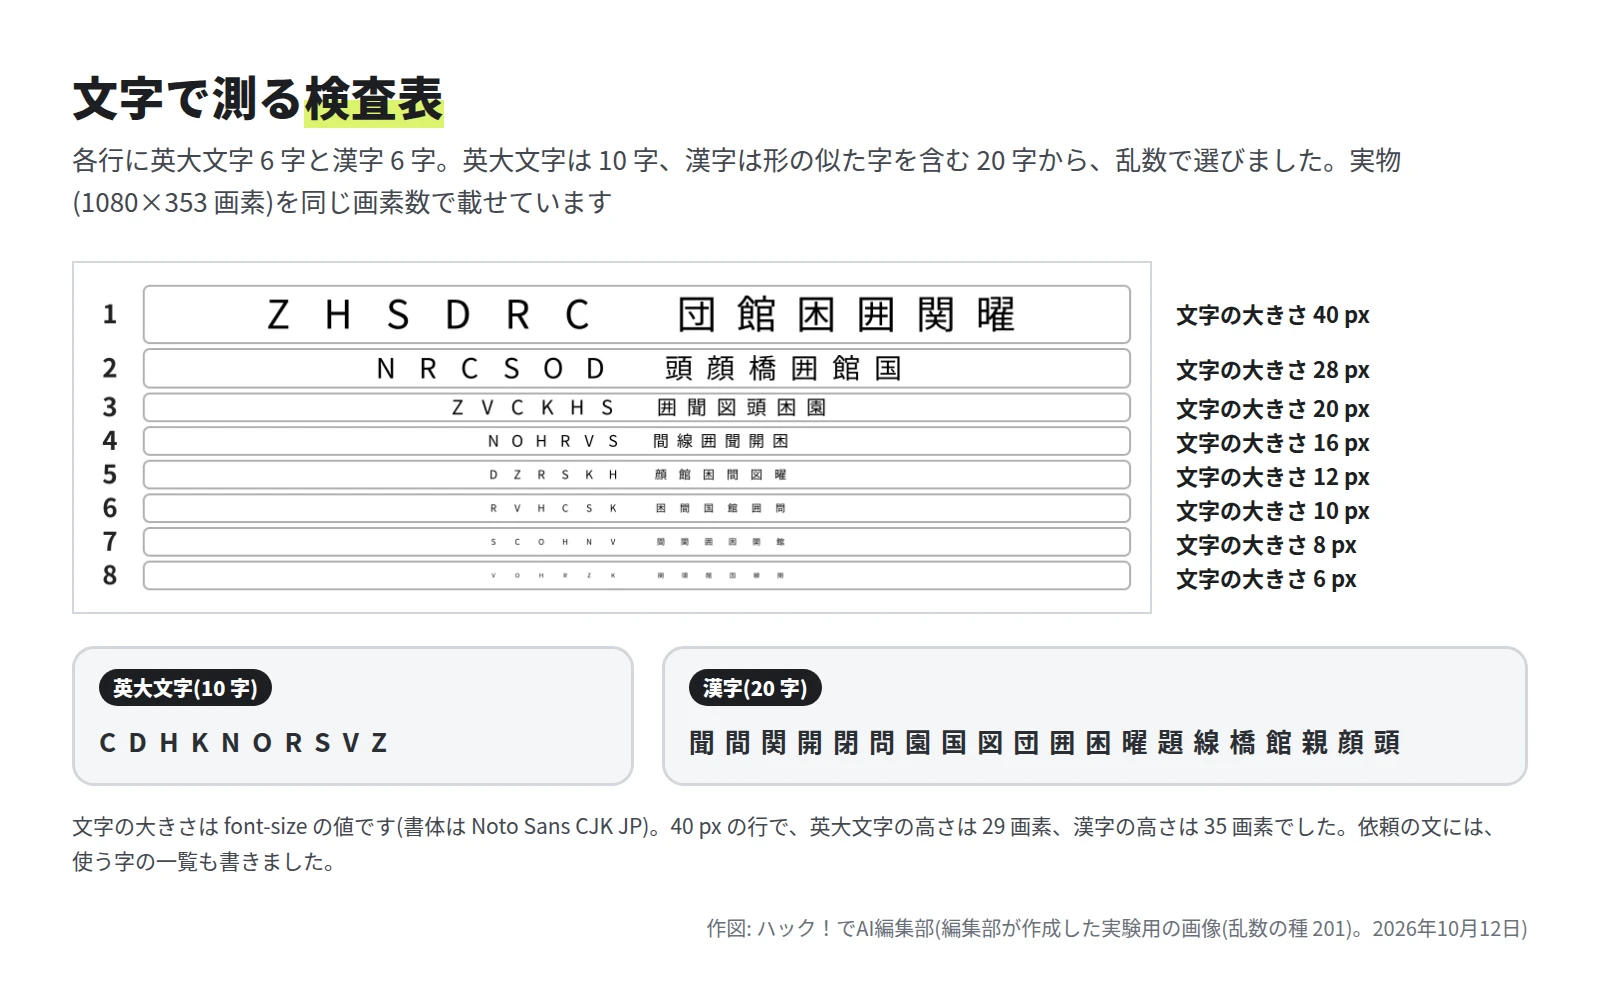Click row number 3 in the chart
The height and width of the screenshot is (998, 1600).
click(x=110, y=407)
